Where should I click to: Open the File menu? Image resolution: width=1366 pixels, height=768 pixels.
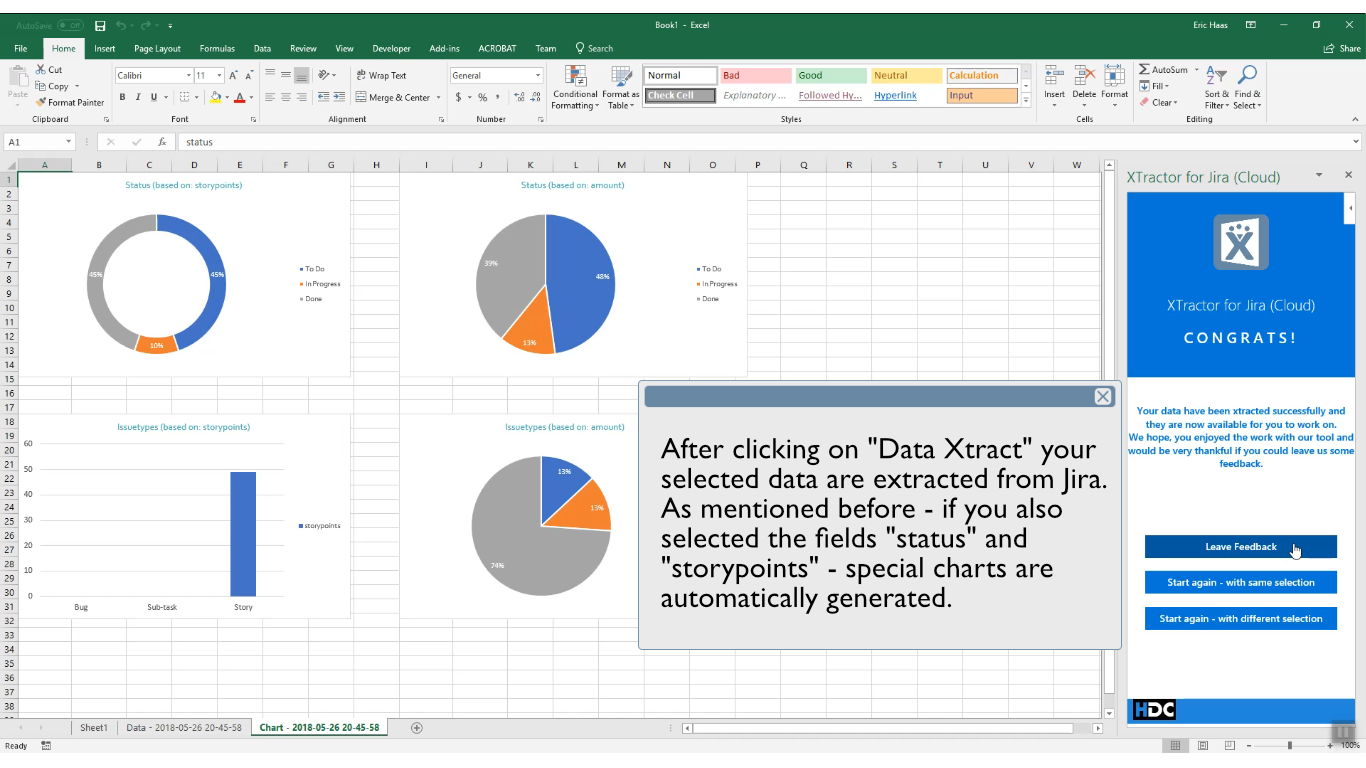tap(21, 48)
